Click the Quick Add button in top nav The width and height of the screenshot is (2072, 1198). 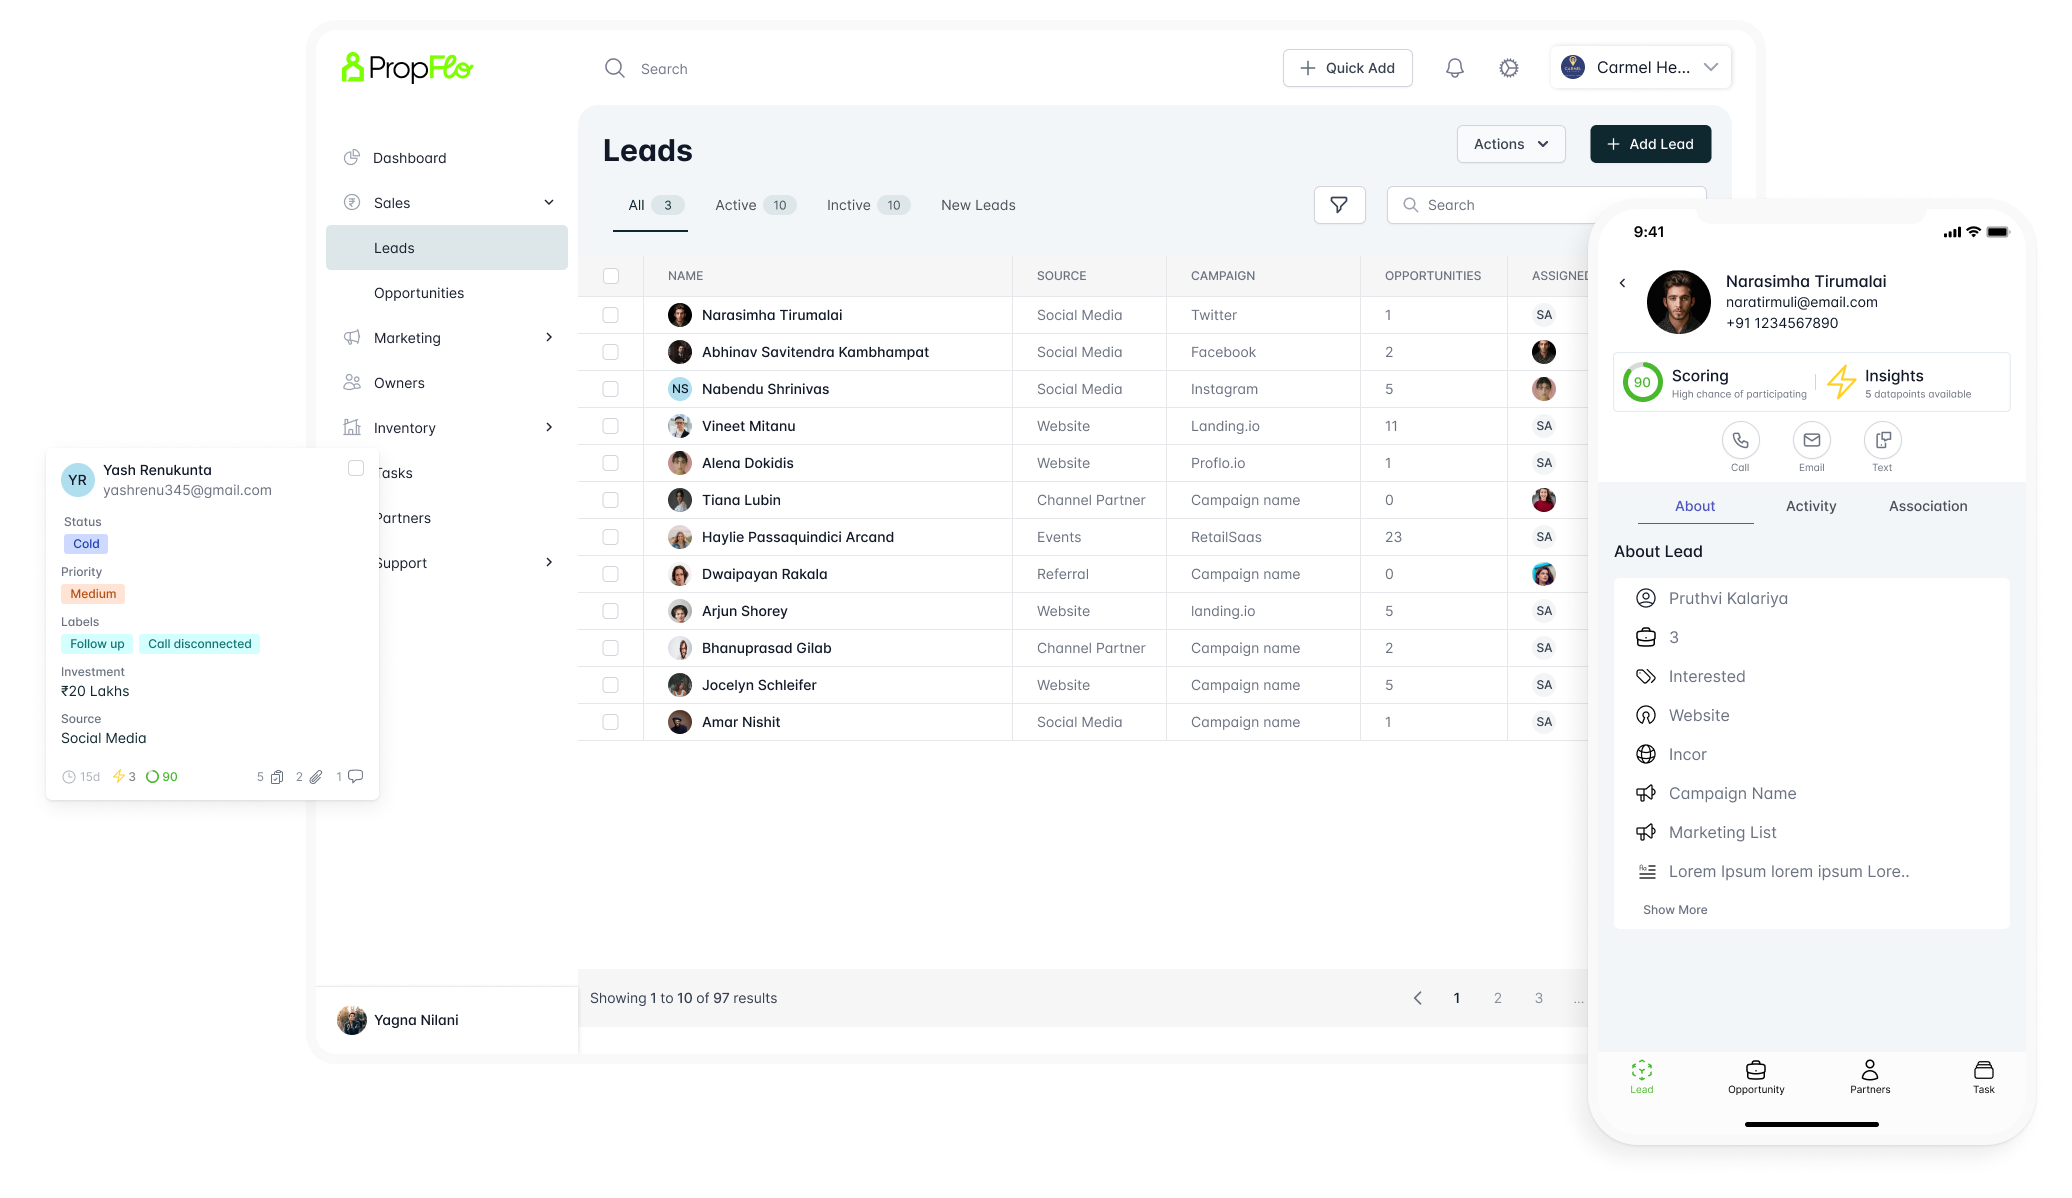(1346, 67)
